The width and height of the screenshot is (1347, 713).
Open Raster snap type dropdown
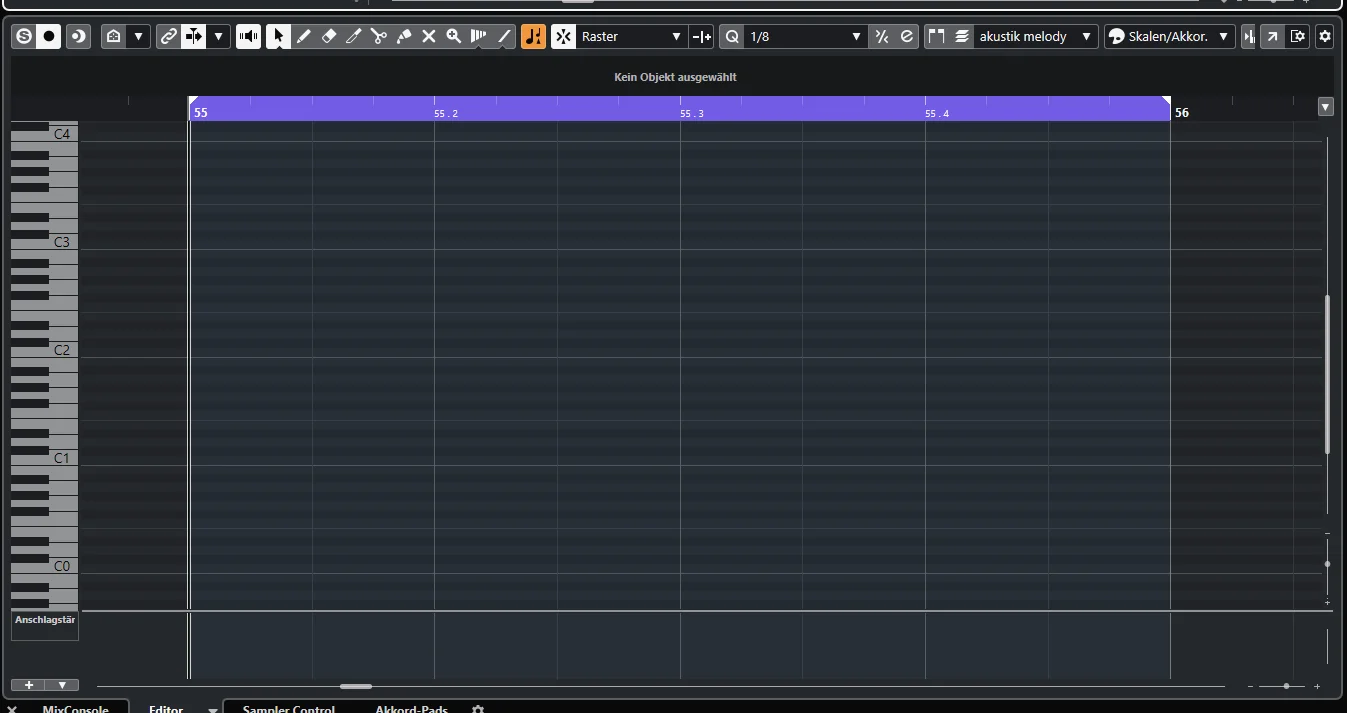coord(631,37)
